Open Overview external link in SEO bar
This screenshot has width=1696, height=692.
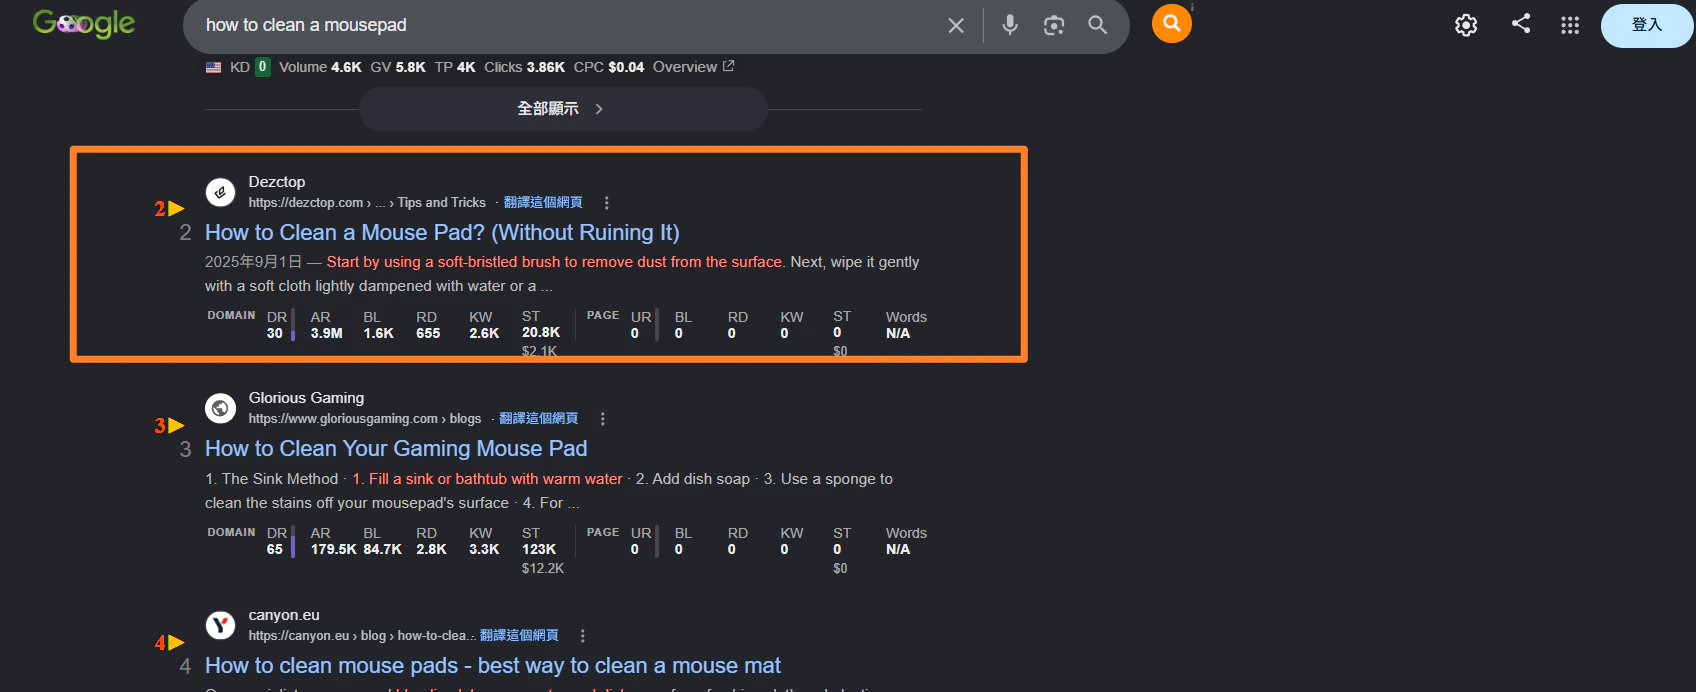coord(694,67)
